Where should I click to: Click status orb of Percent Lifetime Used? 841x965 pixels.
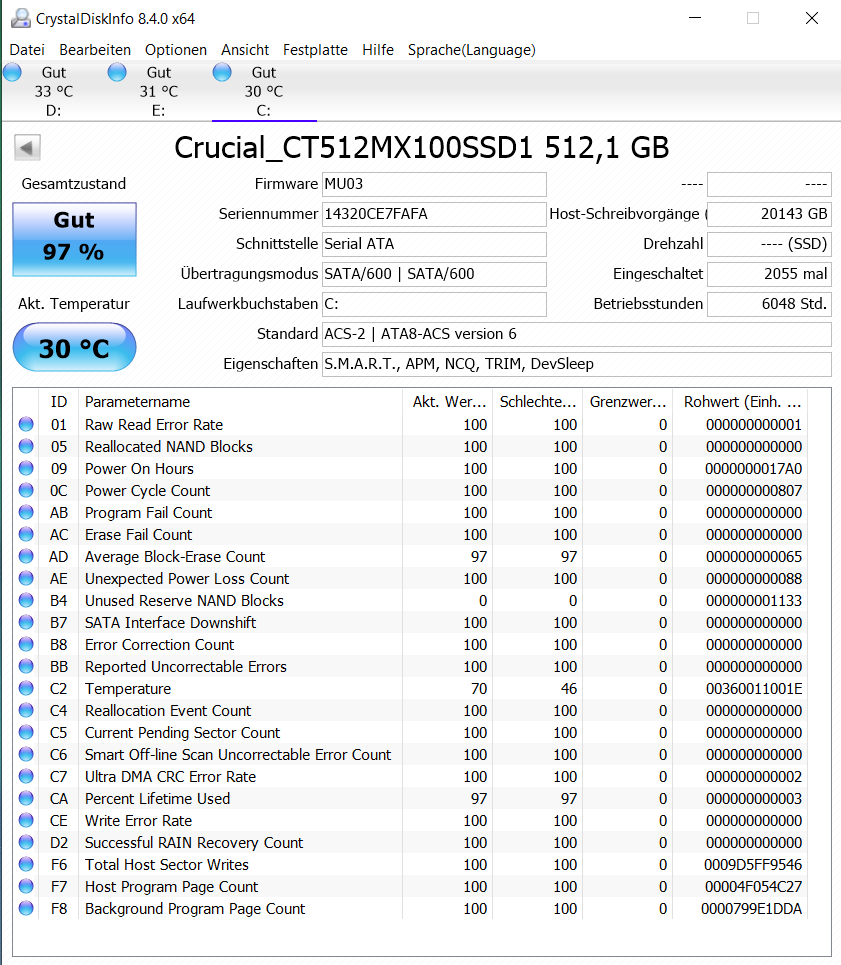click(x=26, y=799)
